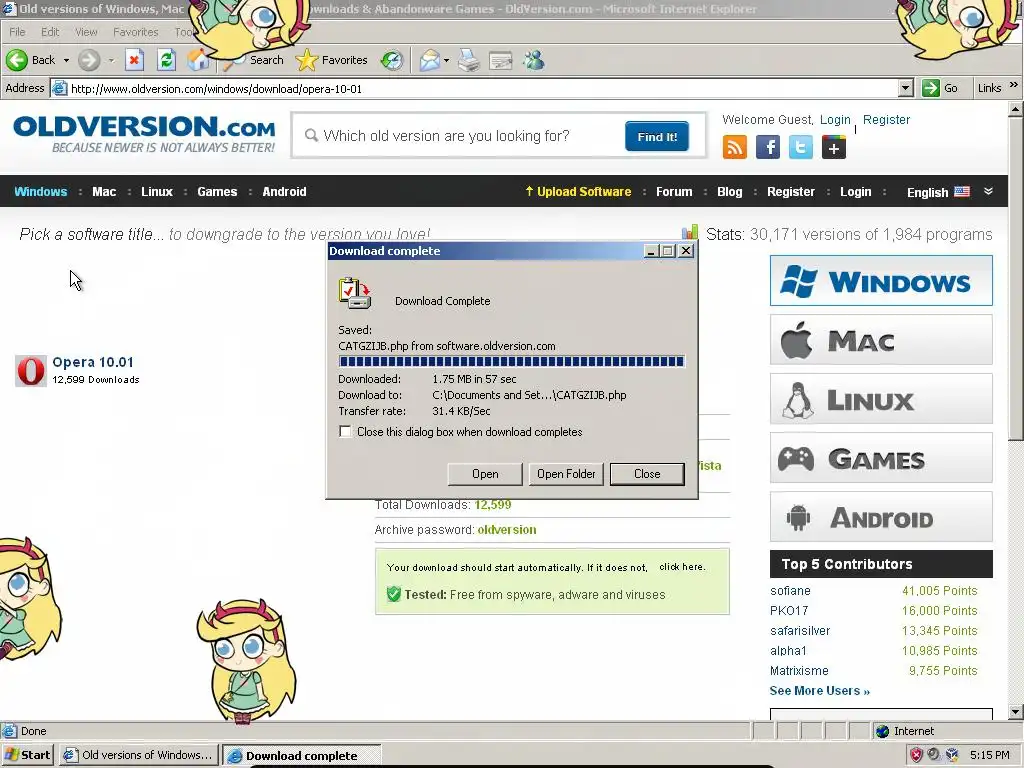Screen dimensions: 1024x768
Task: Expand the Address bar dropdown arrow
Action: point(905,88)
